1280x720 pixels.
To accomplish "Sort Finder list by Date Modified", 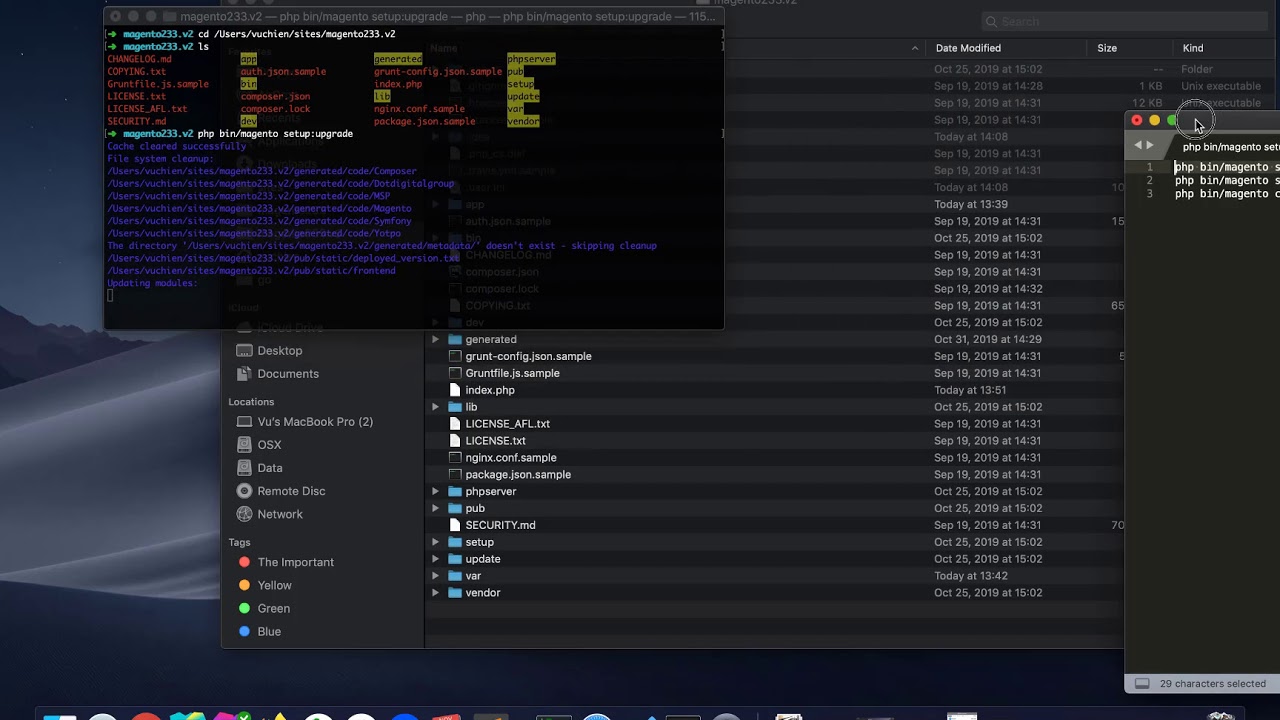I will [968, 48].
